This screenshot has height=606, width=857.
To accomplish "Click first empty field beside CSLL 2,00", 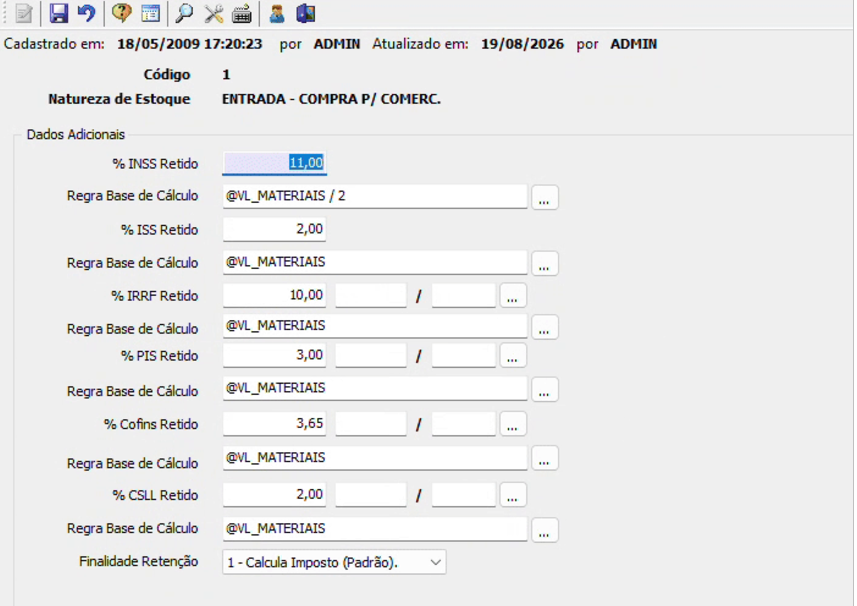I will coord(371,495).
